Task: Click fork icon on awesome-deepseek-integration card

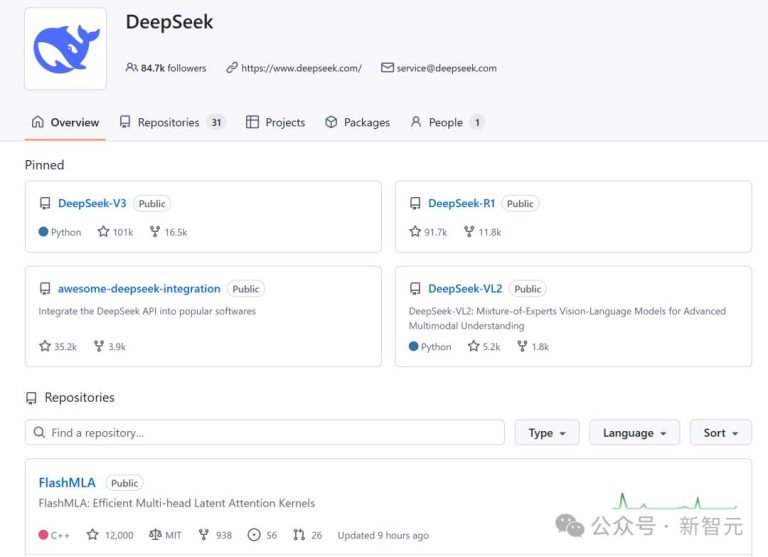Action: pos(98,346)
